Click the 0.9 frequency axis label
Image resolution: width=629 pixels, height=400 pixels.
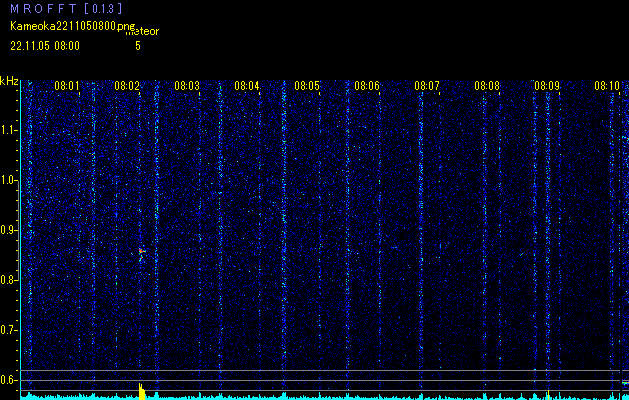pyautogui.click(x=8, y=230)
